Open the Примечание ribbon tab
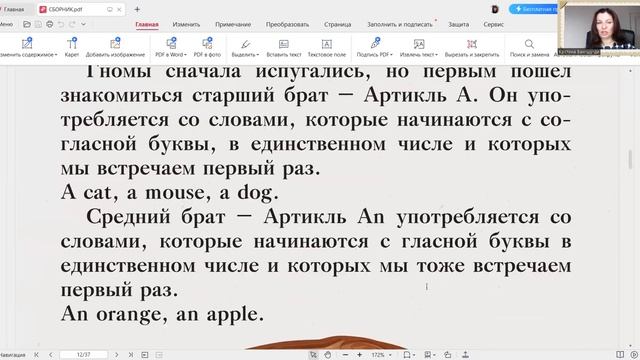Screen dimensions: 640x360 pyautogui.click(x=233, y=24)
